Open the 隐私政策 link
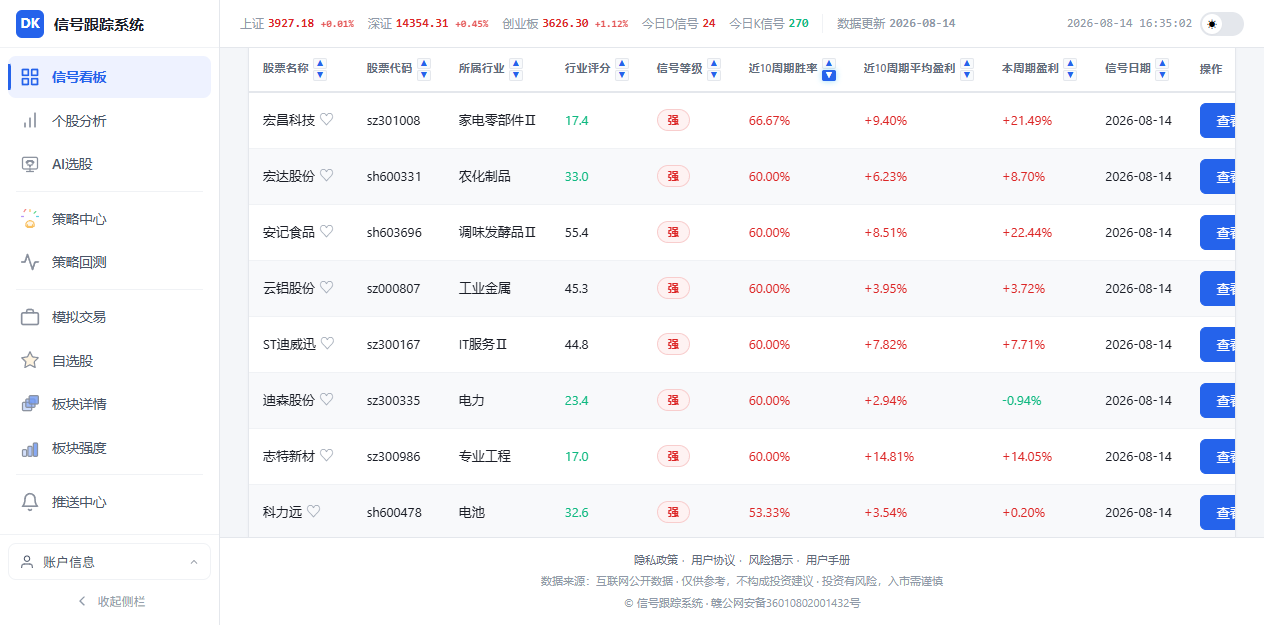This screenshot has height=625, width=1264. [656, 560]
